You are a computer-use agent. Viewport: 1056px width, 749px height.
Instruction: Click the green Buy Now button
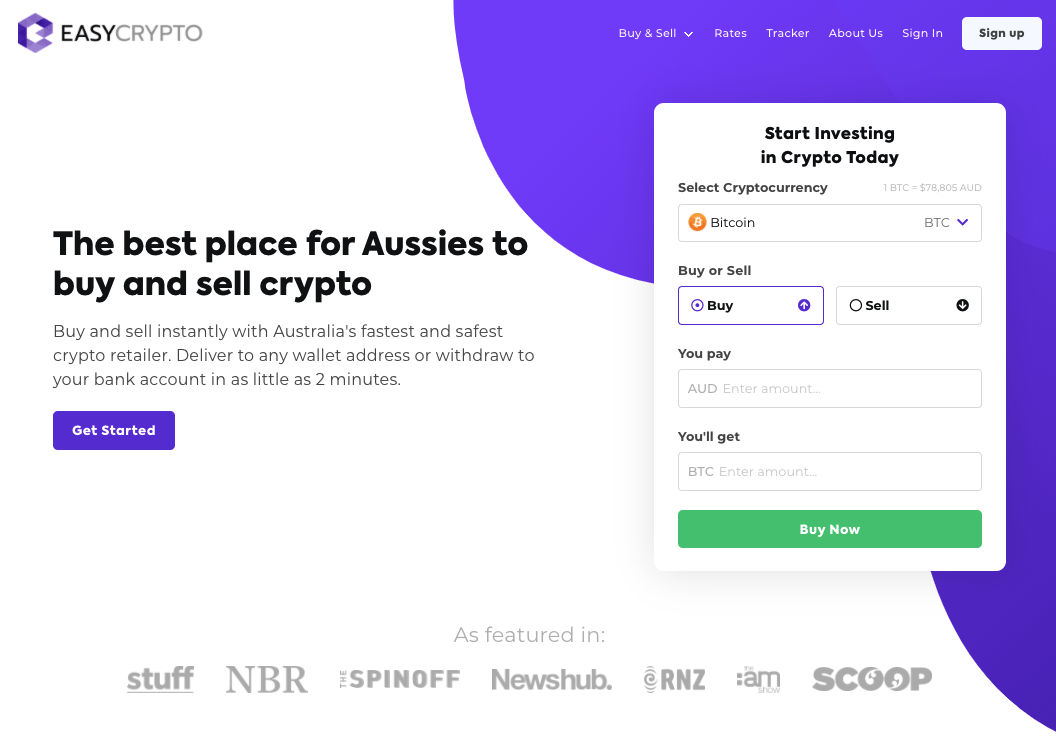point(830,529)
